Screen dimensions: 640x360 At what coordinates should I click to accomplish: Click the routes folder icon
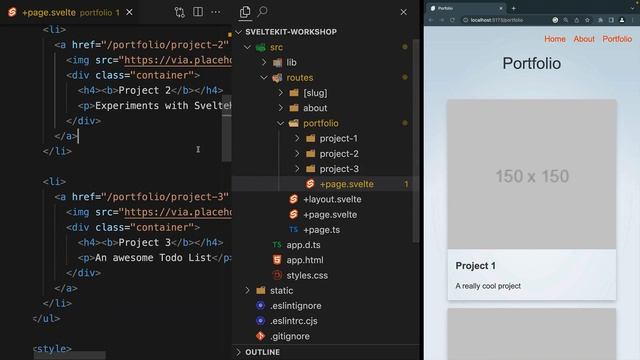(x=277, y=78)
